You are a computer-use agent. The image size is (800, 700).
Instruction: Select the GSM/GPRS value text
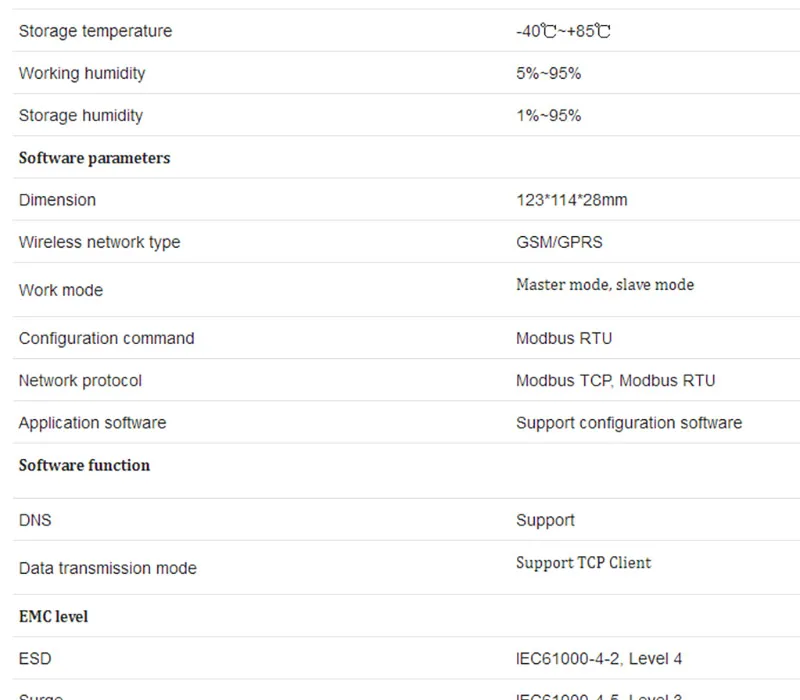click(x=559, y=242)
